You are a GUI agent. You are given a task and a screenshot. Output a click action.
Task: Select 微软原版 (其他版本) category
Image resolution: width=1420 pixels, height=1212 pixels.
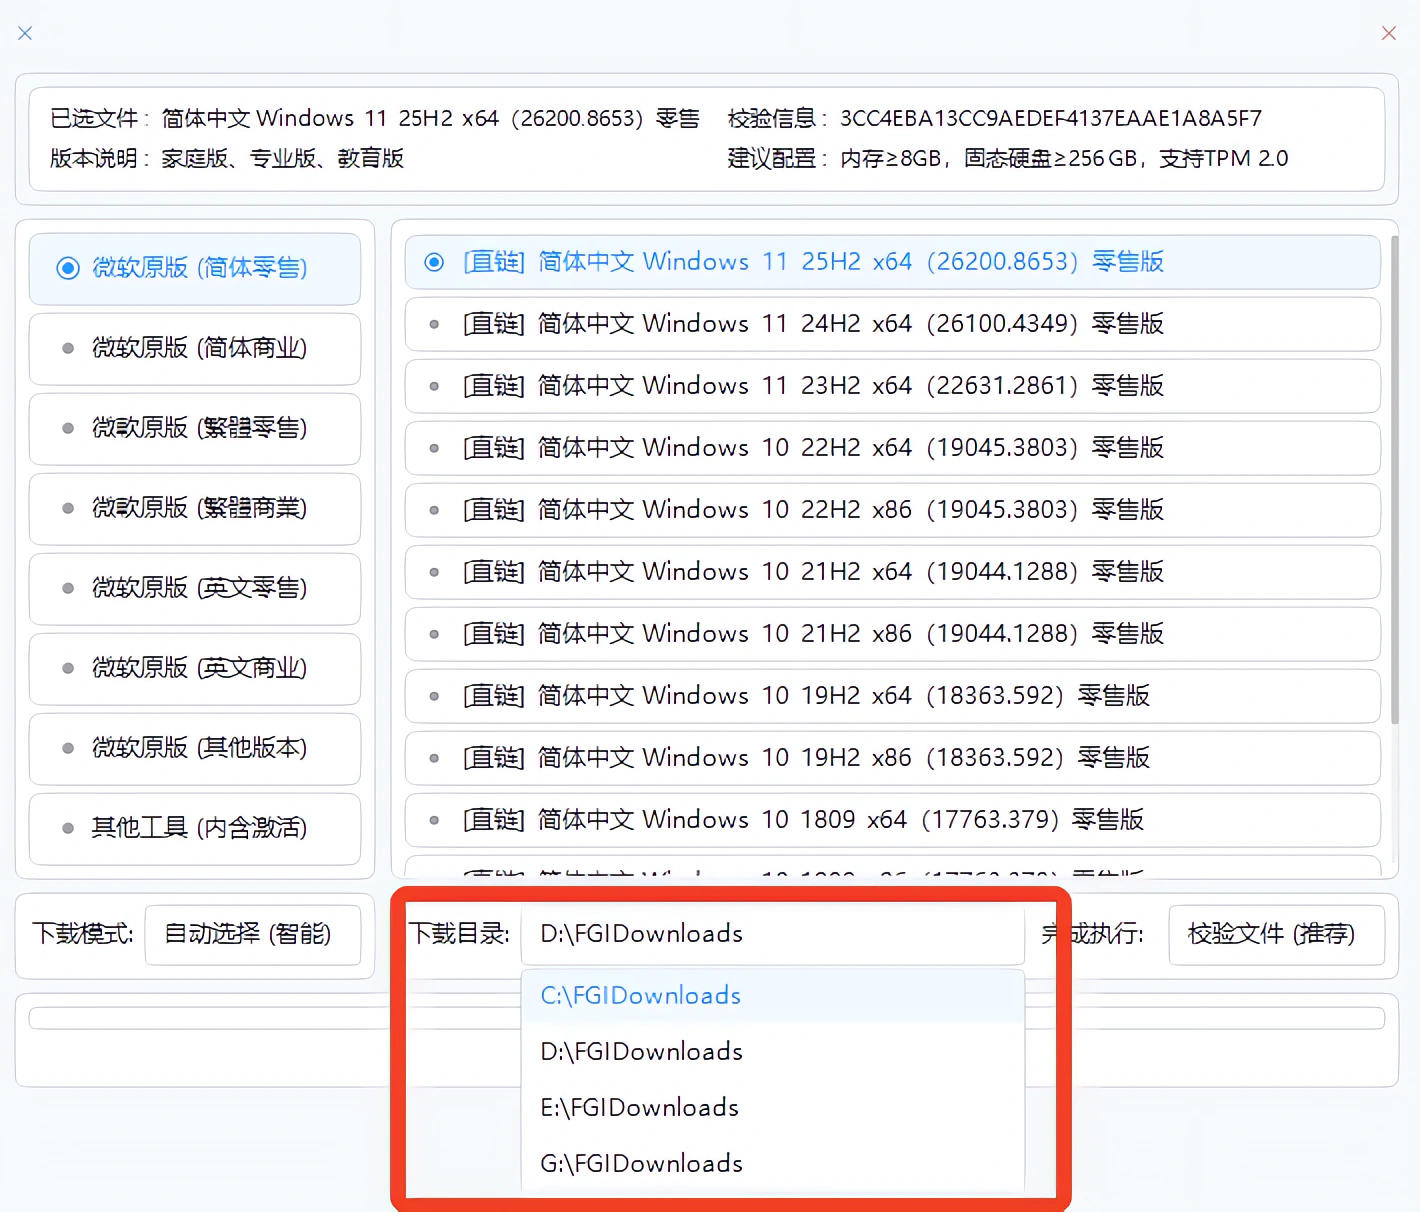click(x=195, y=749)
